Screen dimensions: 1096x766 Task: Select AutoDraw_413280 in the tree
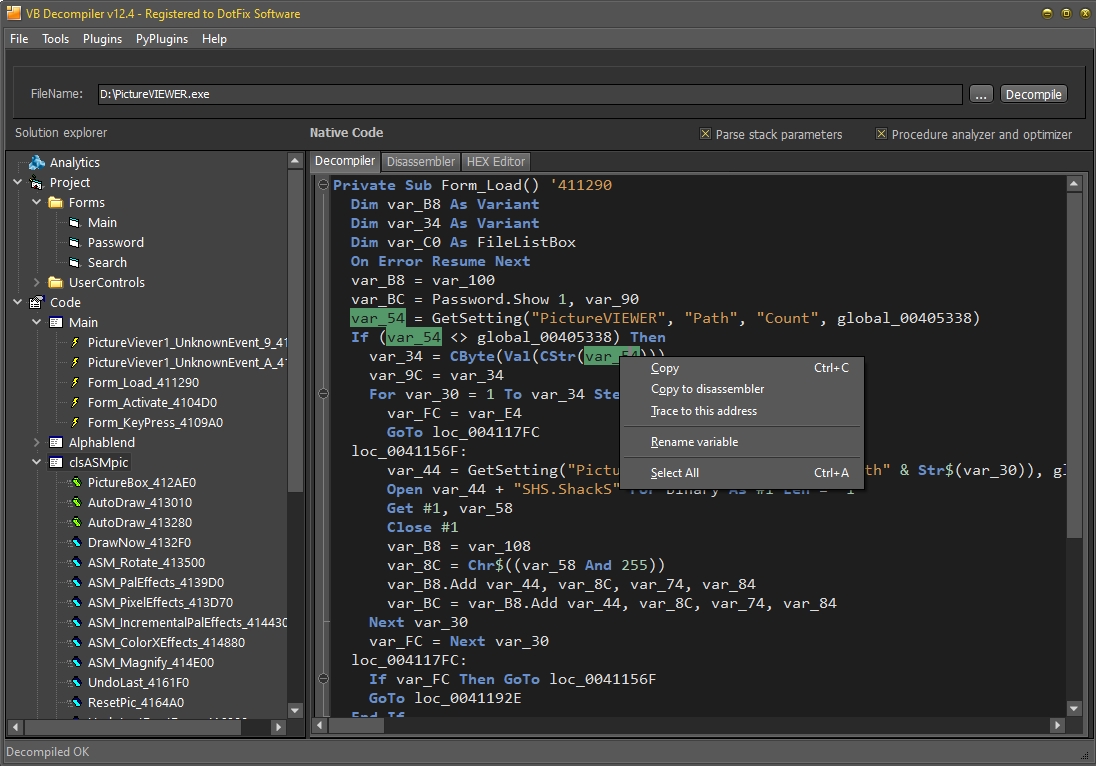pos(140,523)
